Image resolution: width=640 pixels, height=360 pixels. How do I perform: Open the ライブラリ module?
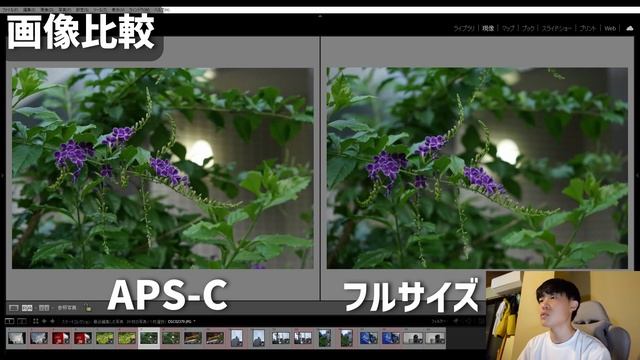pos(464,28)
